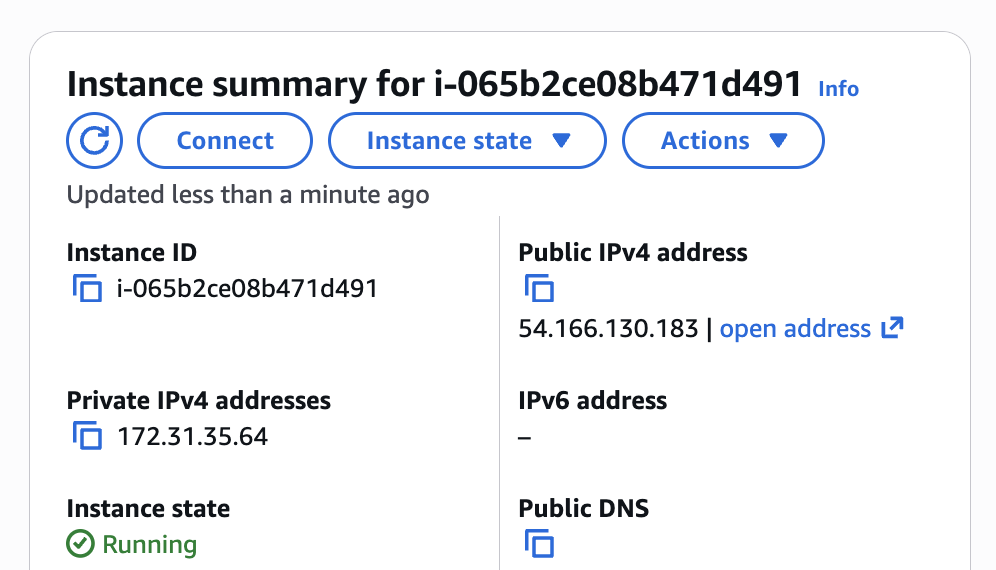Click the Updated less than a minute ago text
This screenshot has height=570, width=996.
point(248,195)
